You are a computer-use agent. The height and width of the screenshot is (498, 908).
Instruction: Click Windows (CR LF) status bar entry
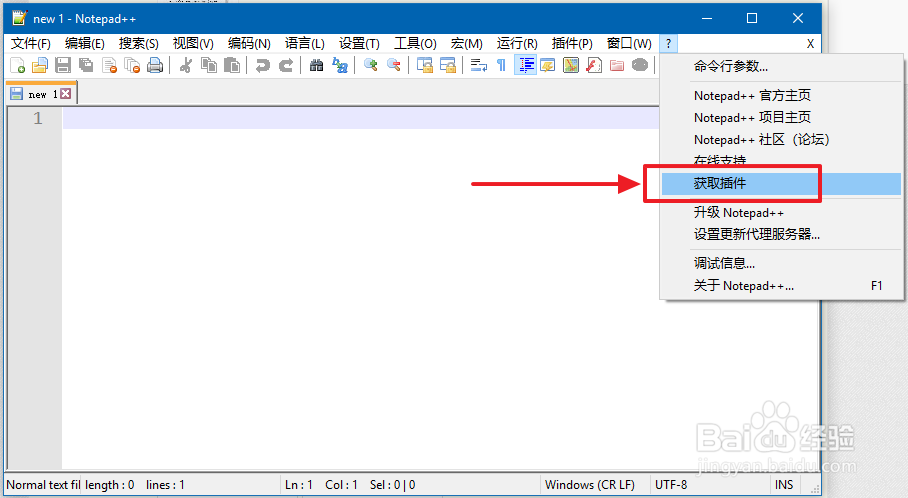point(590,485)
